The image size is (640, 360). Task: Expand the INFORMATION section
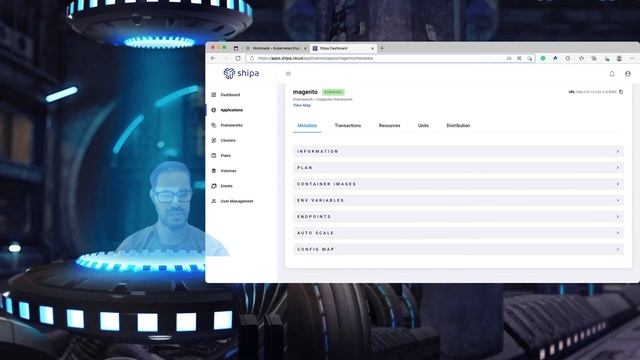(458, 151)
